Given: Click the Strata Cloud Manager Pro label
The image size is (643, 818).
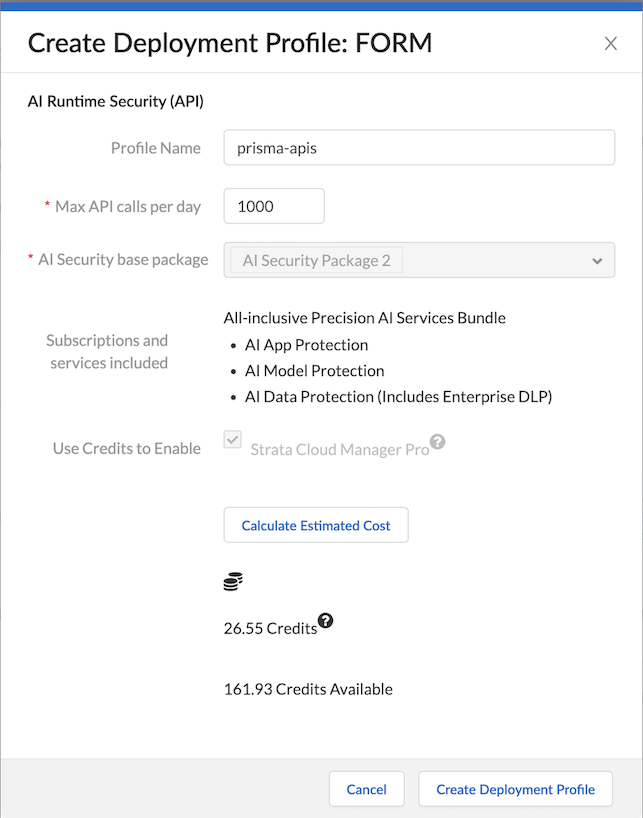Looking at the screenshot, I should pos(339,449).
